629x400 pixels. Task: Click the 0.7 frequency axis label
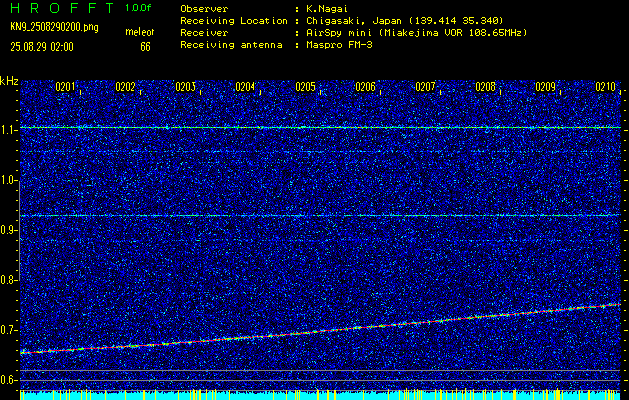(8, 330)
